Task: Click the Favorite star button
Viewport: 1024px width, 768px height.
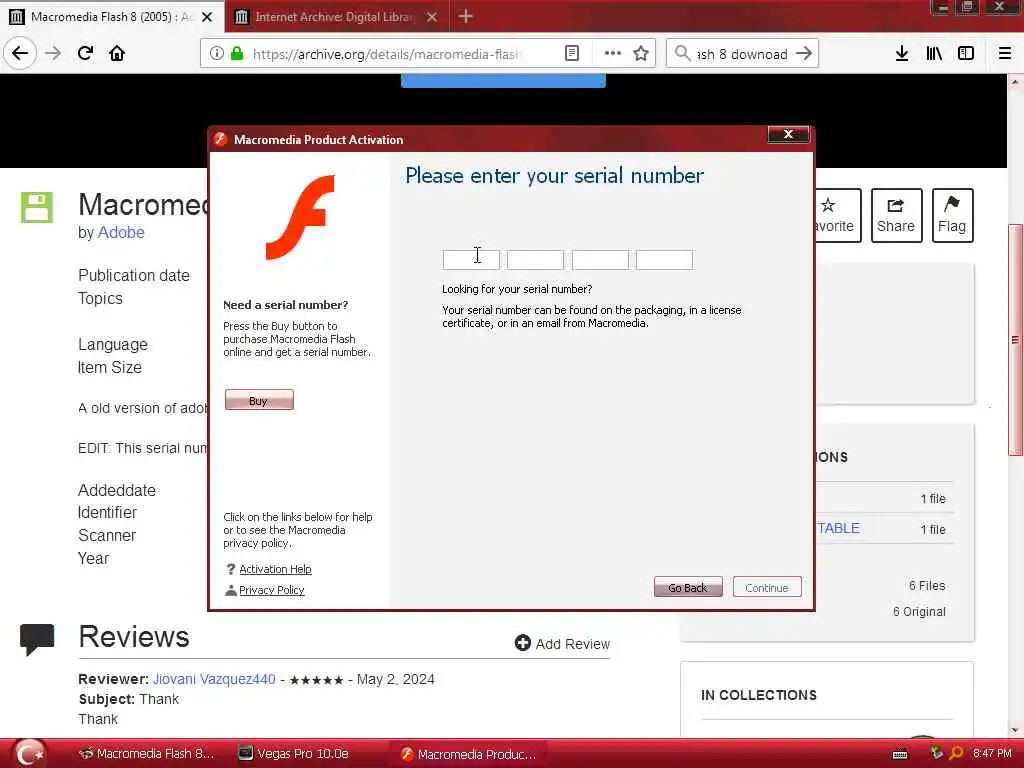Action: coord(838,216)
